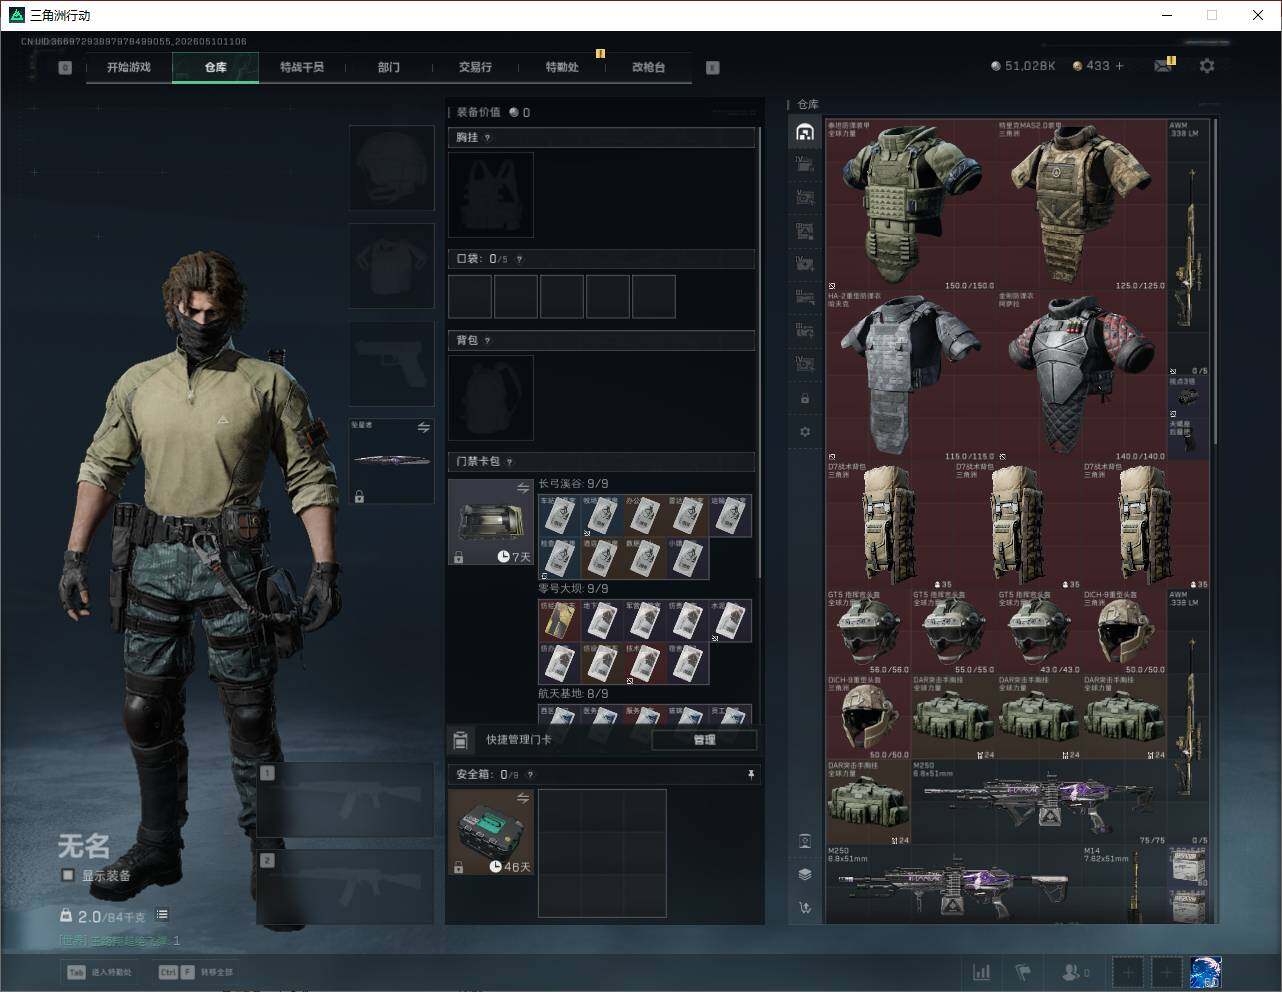Click the 零号大坝: 9/9 keycard heading
Screen dimensions: 1282x992
point(573,589)
